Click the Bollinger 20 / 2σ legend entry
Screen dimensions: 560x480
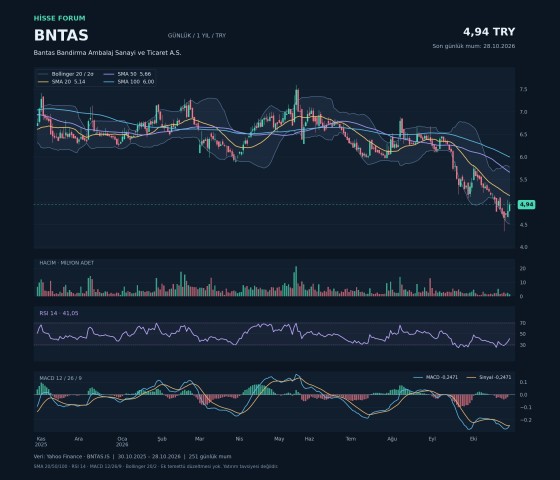click(66, 74)
